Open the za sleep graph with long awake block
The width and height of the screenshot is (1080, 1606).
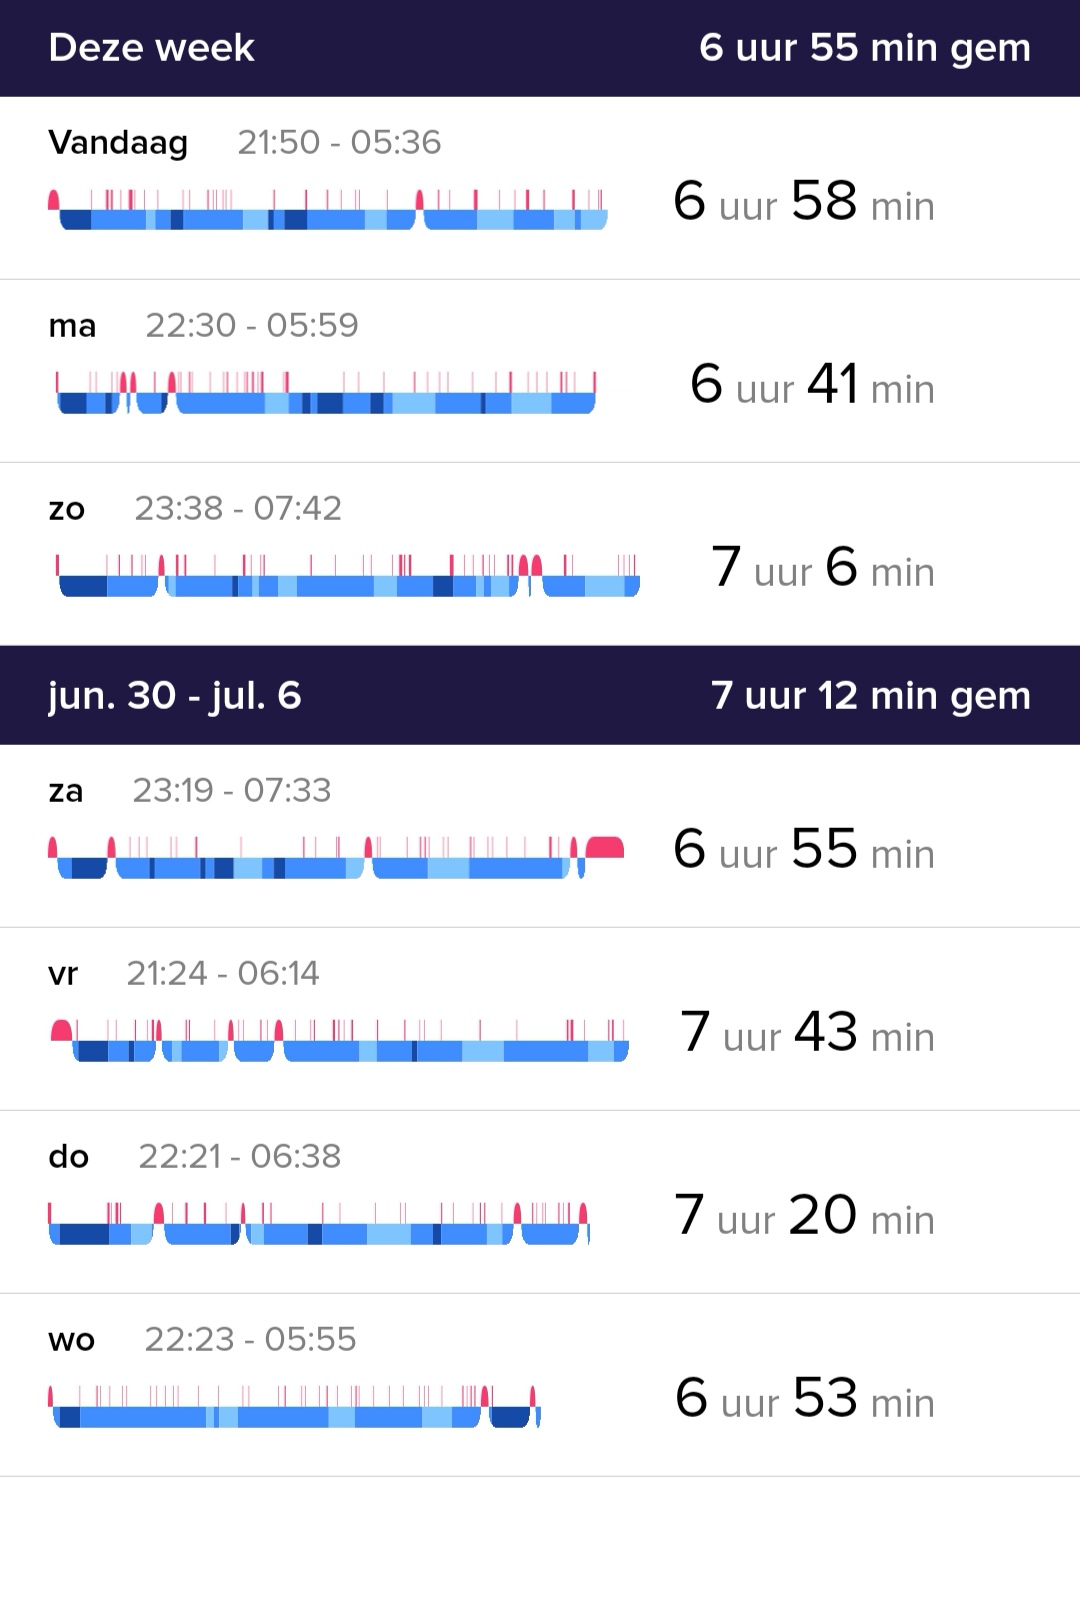(x=336, y=859)
